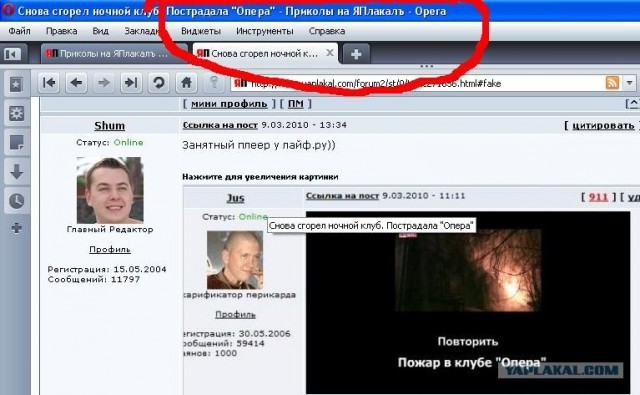Open the Widgets gear panel icon
The width and height of the screenshot is (640, 395).
pos(16,113)
